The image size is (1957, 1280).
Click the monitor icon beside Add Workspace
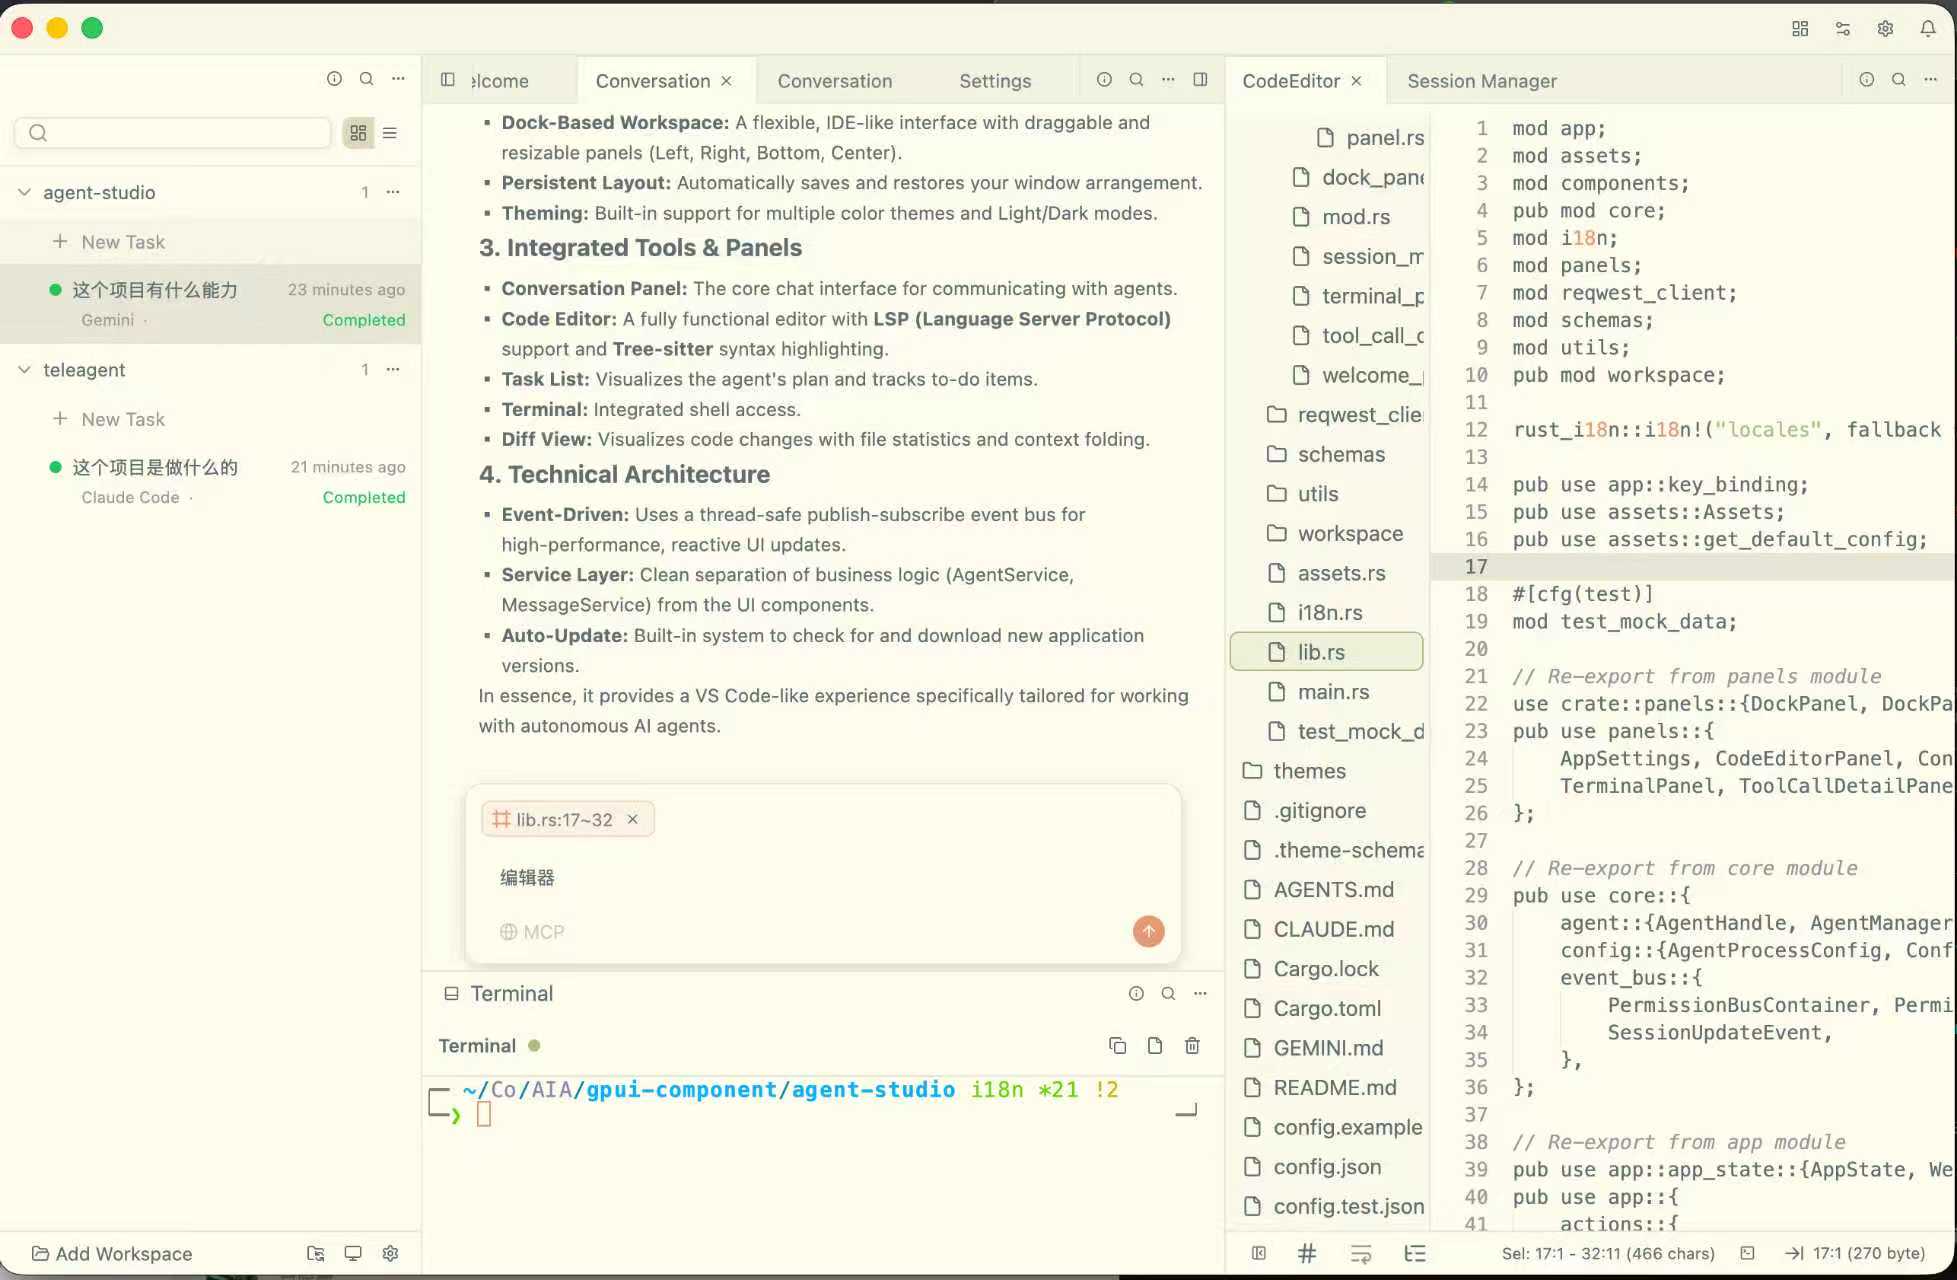(353, 1253)
